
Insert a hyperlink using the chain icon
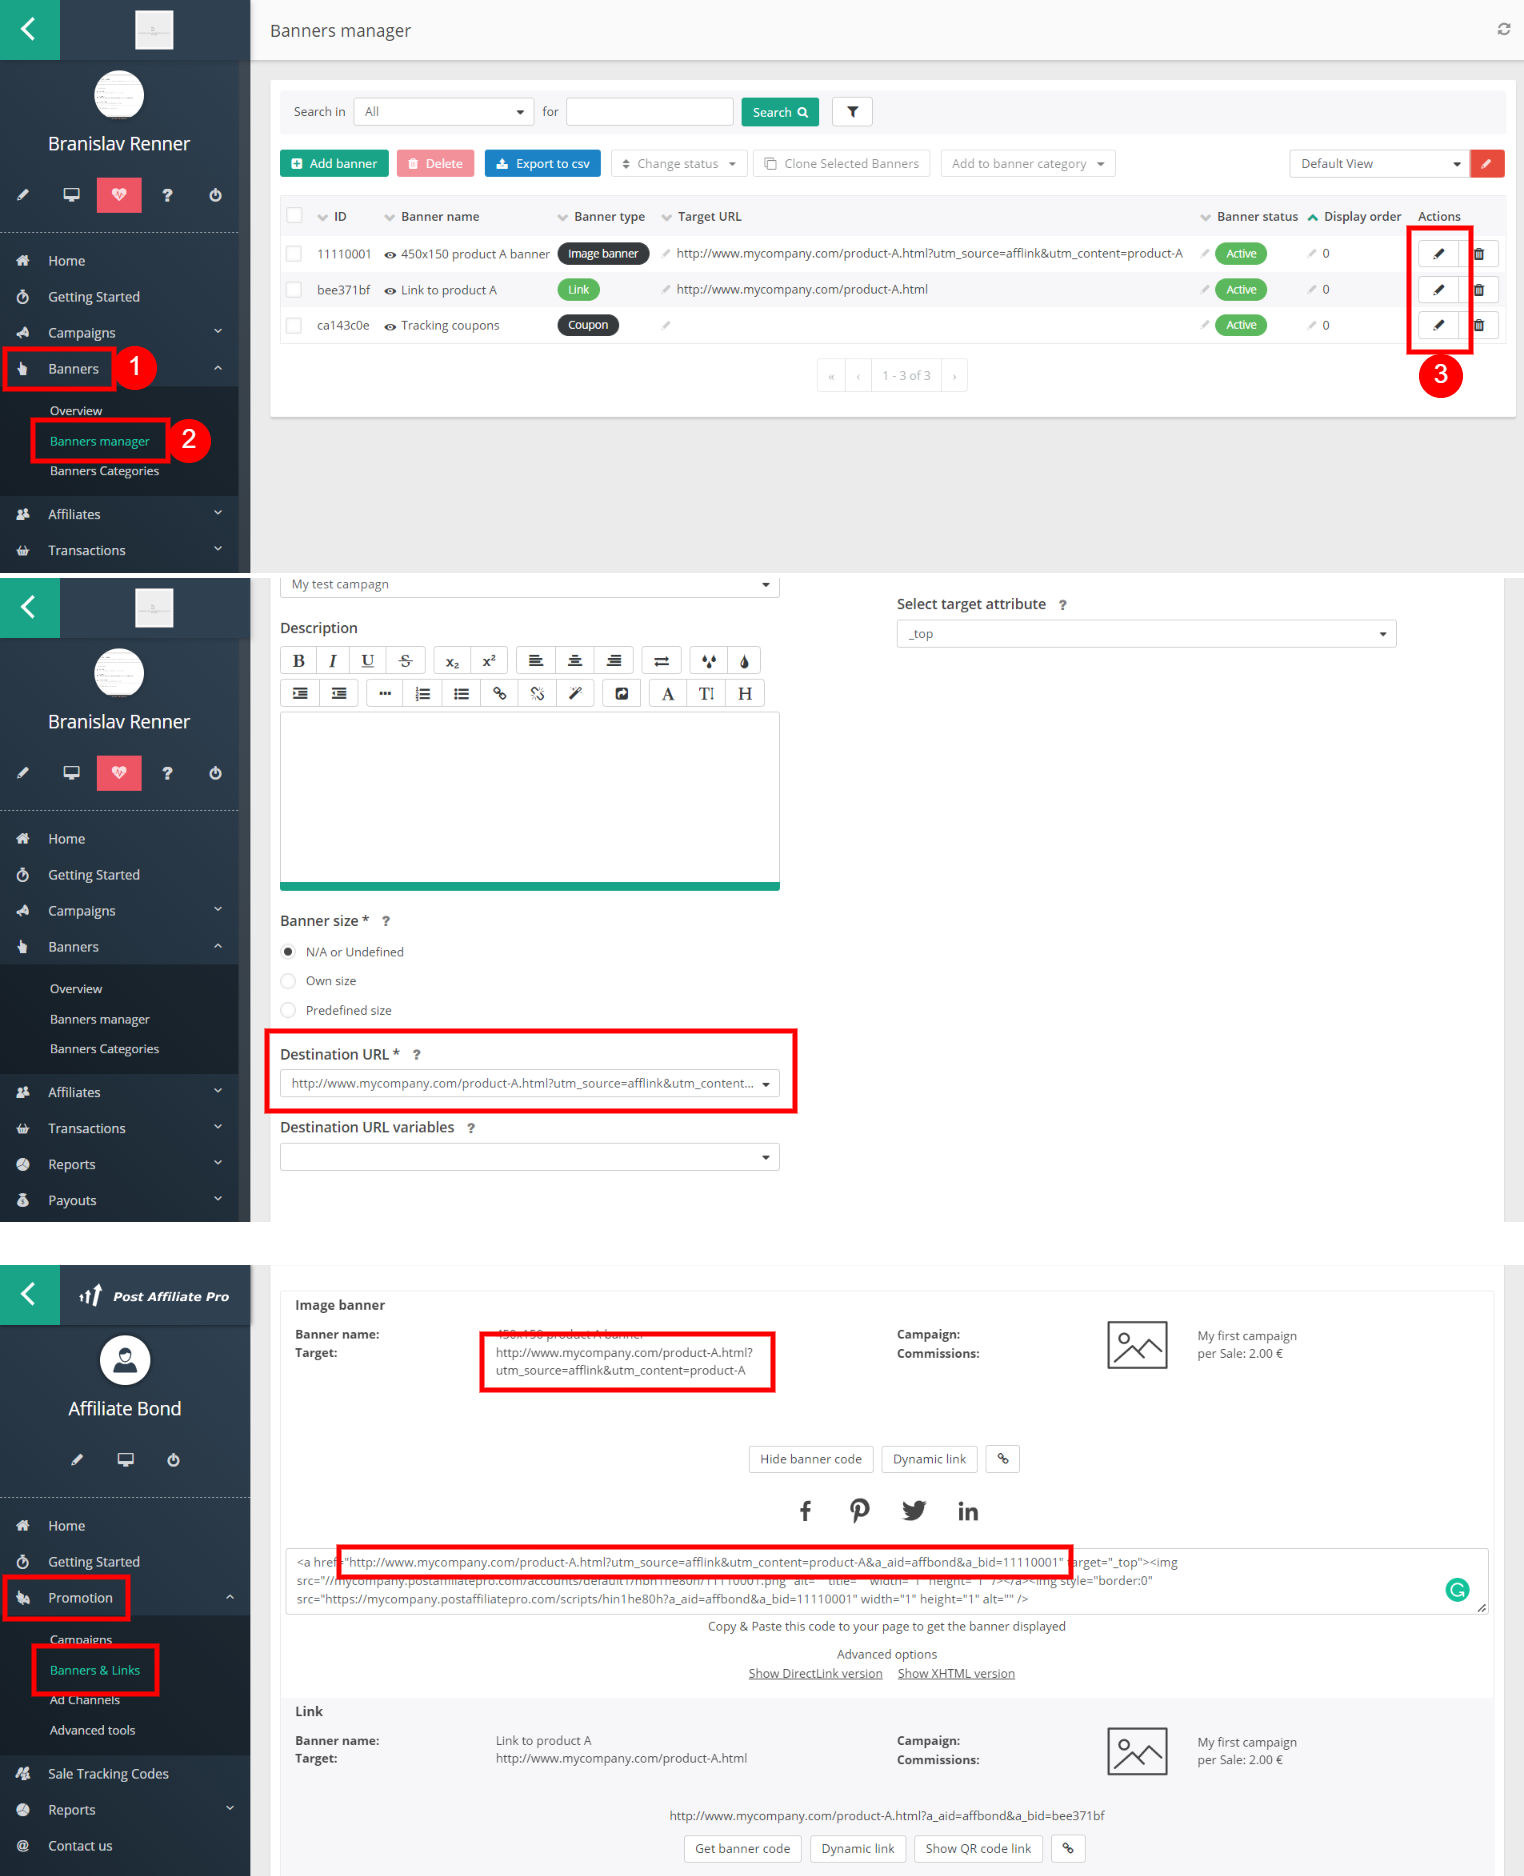(x=499, y=694)
